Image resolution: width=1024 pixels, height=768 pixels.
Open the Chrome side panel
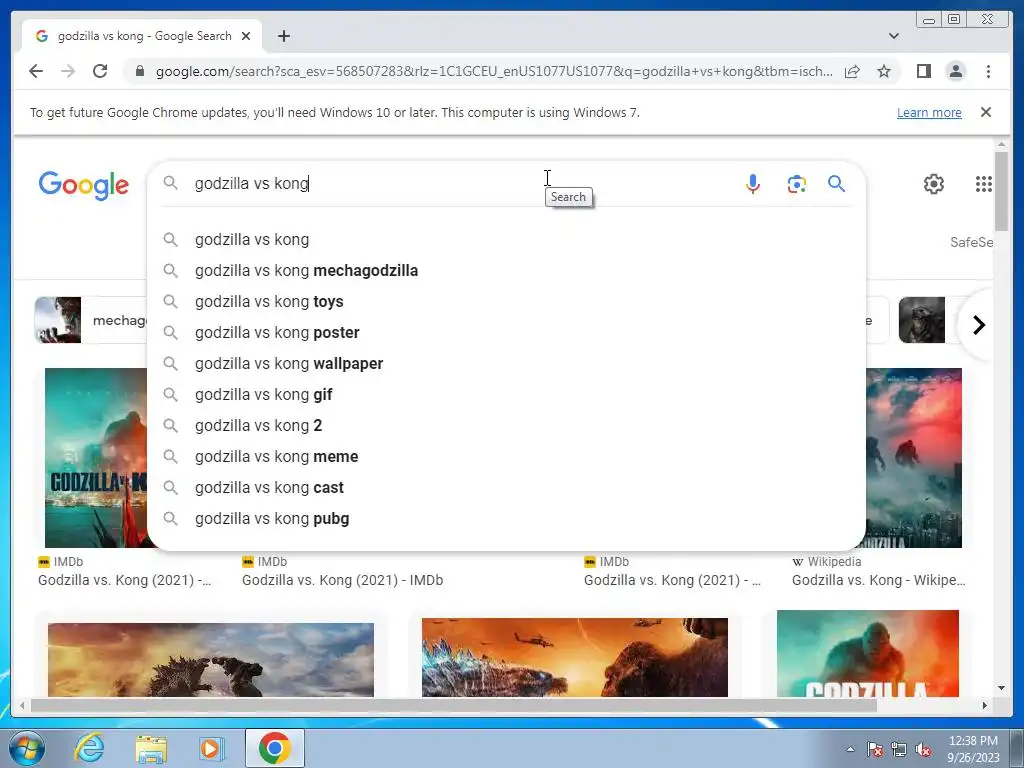[x=923, y=71]
